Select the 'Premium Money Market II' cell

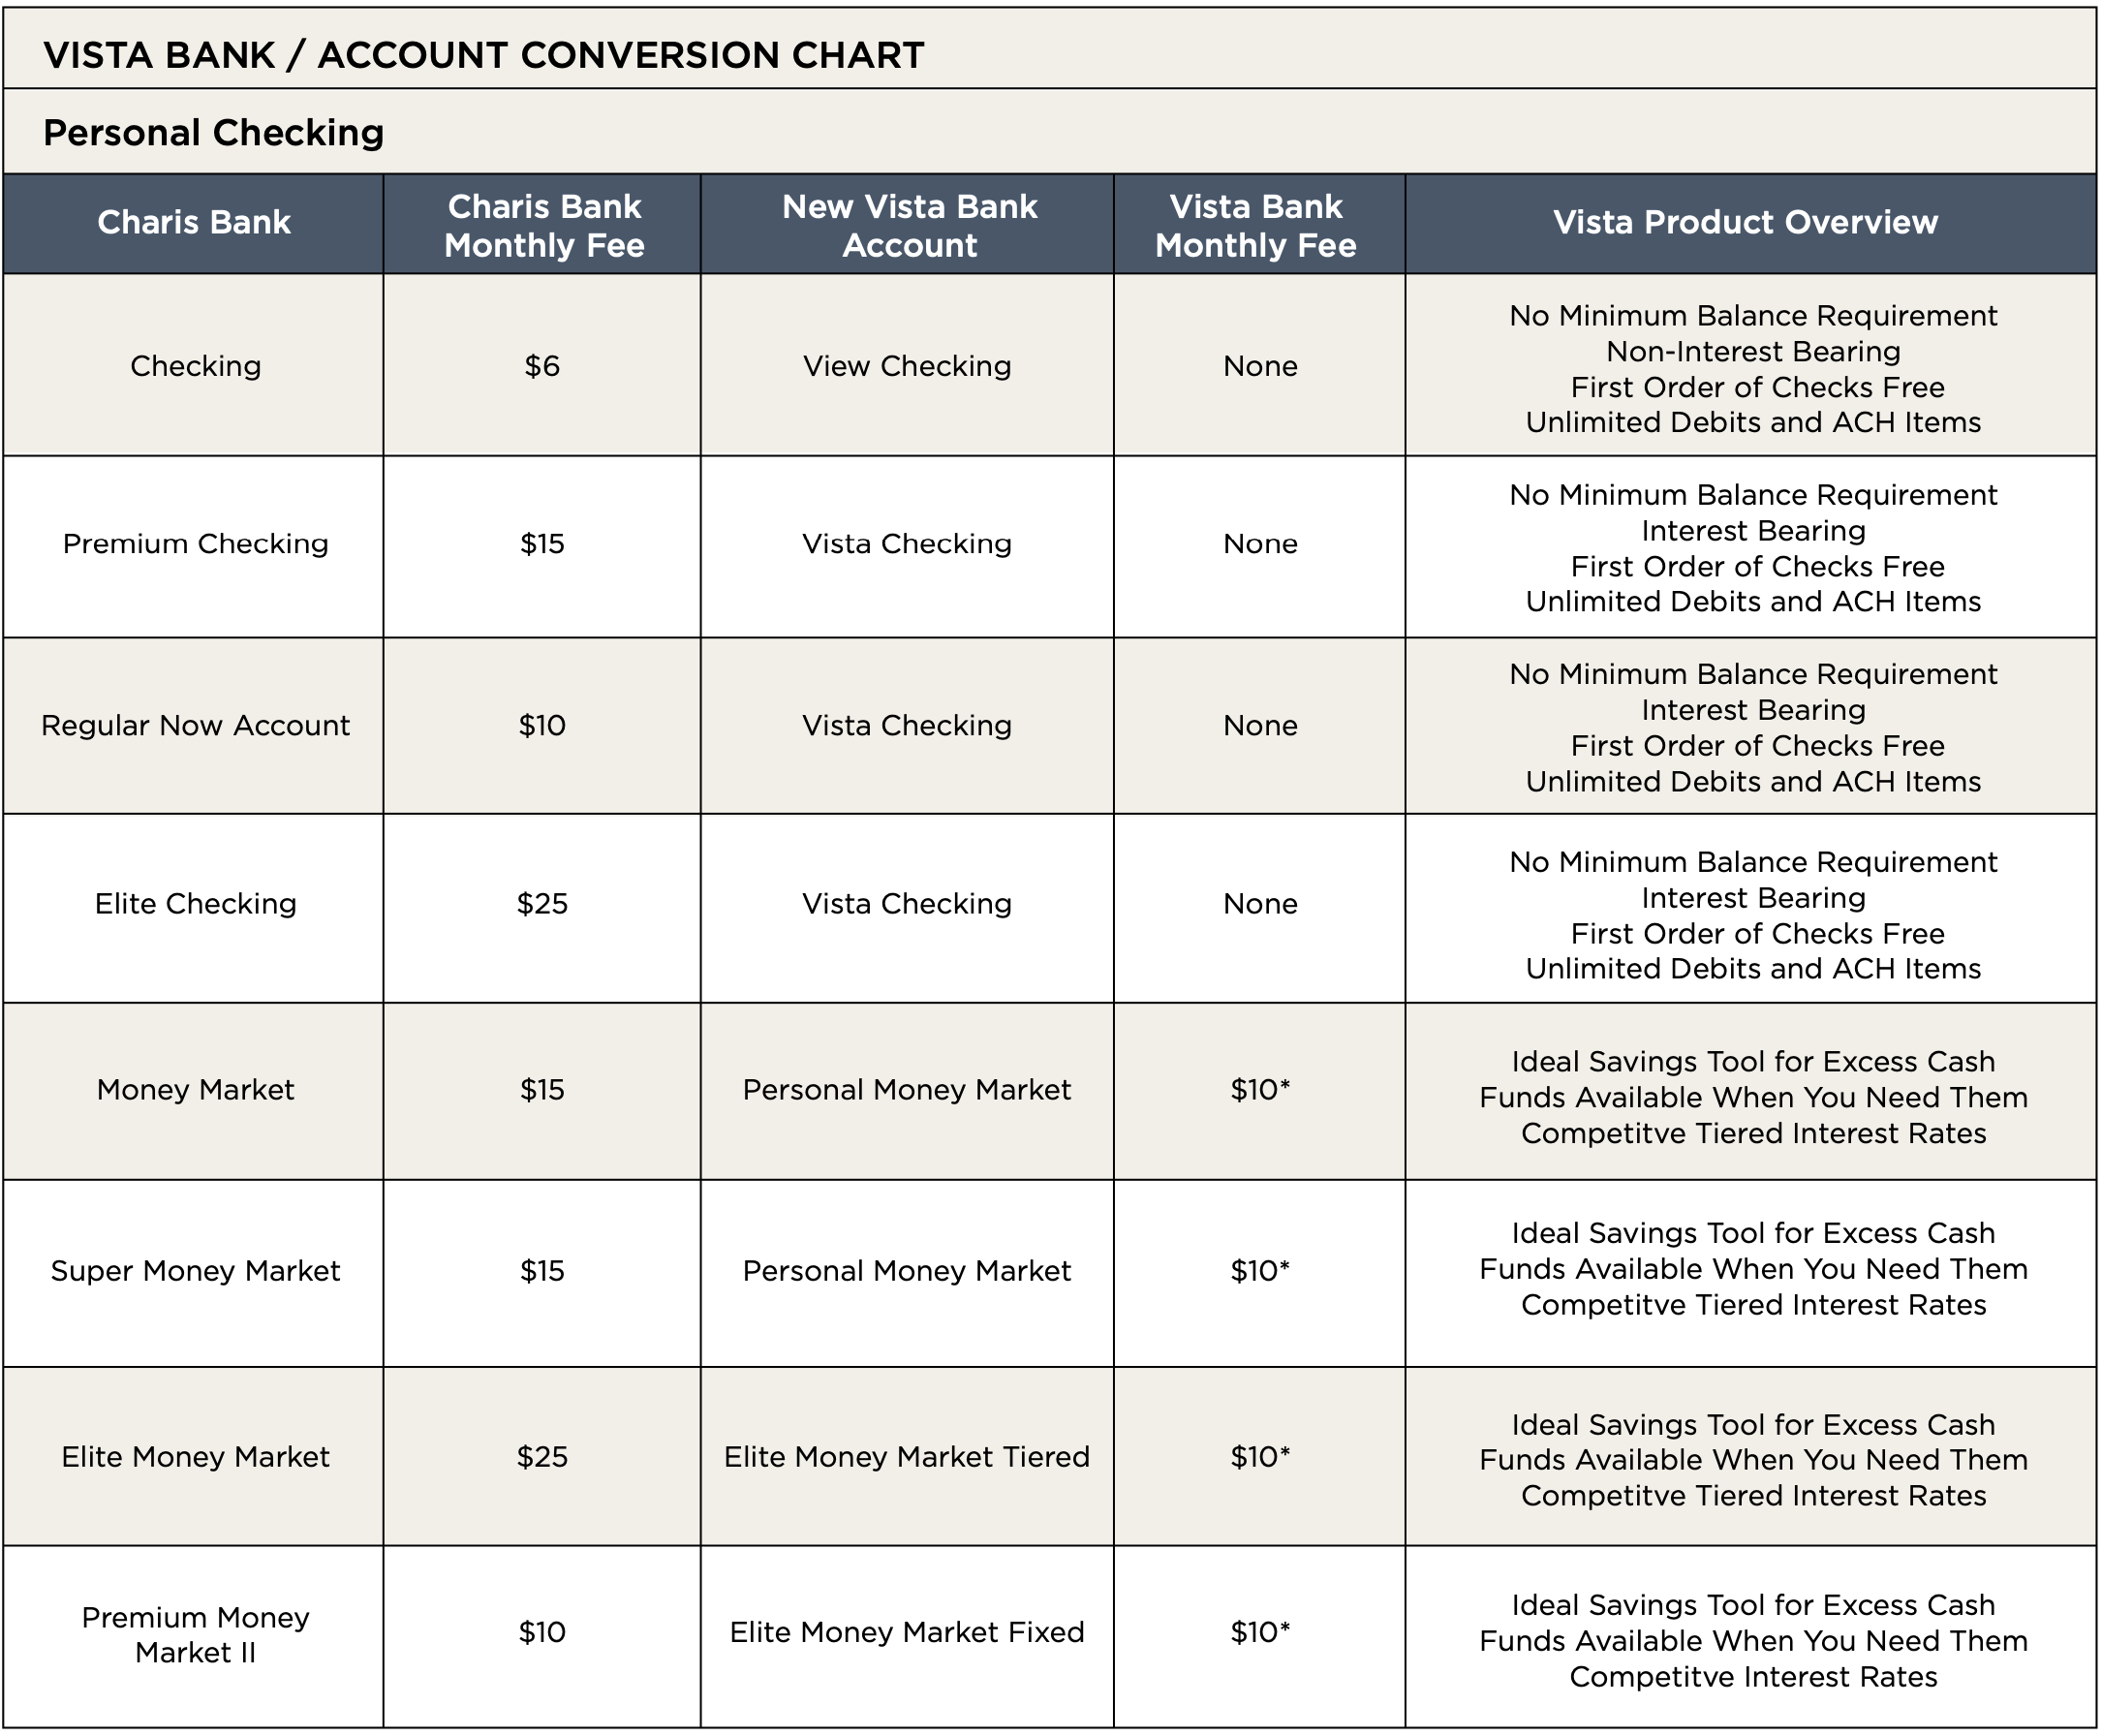pyautogui.click(x=195, y=1635)
